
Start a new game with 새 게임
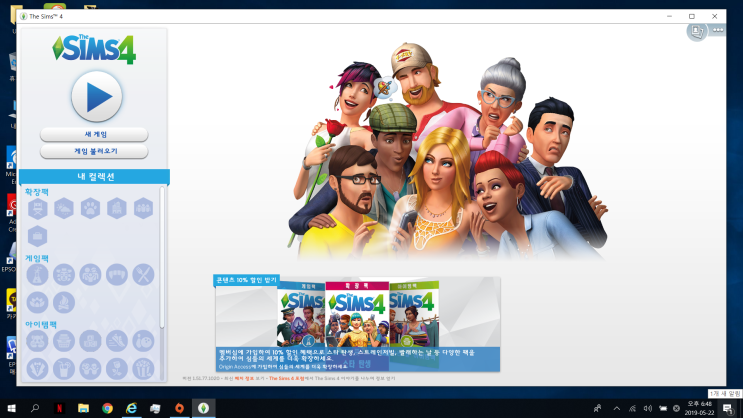pyautogui.click(x=94, y=135)
